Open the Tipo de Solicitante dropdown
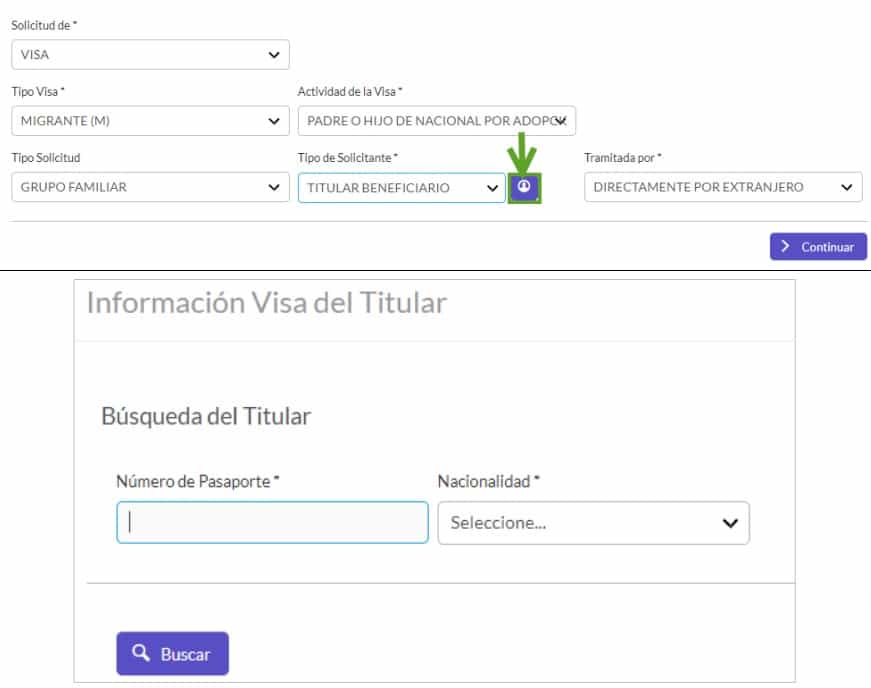Screen dimensions: 871x688 click(x=400, y=186)
